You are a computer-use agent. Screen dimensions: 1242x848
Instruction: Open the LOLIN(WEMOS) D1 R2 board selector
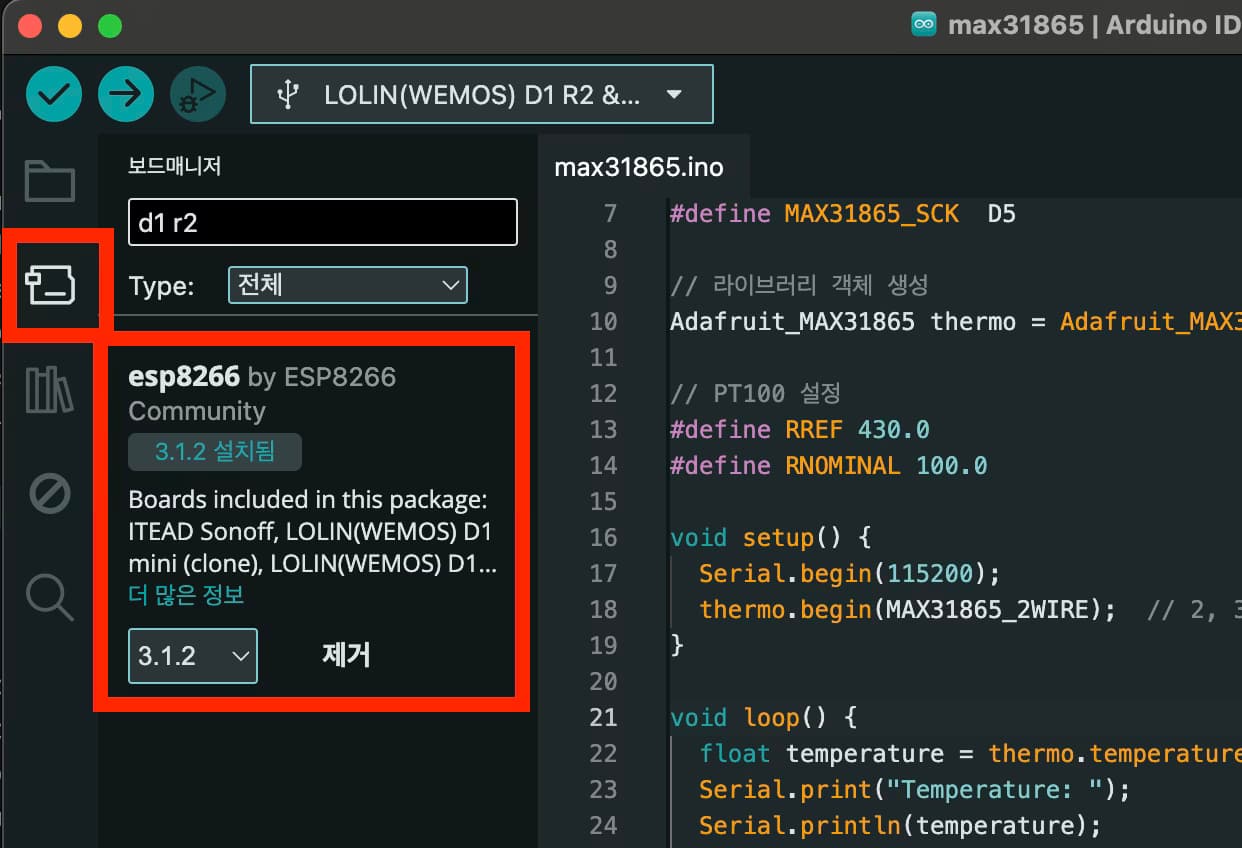click(x=481, y=94)
